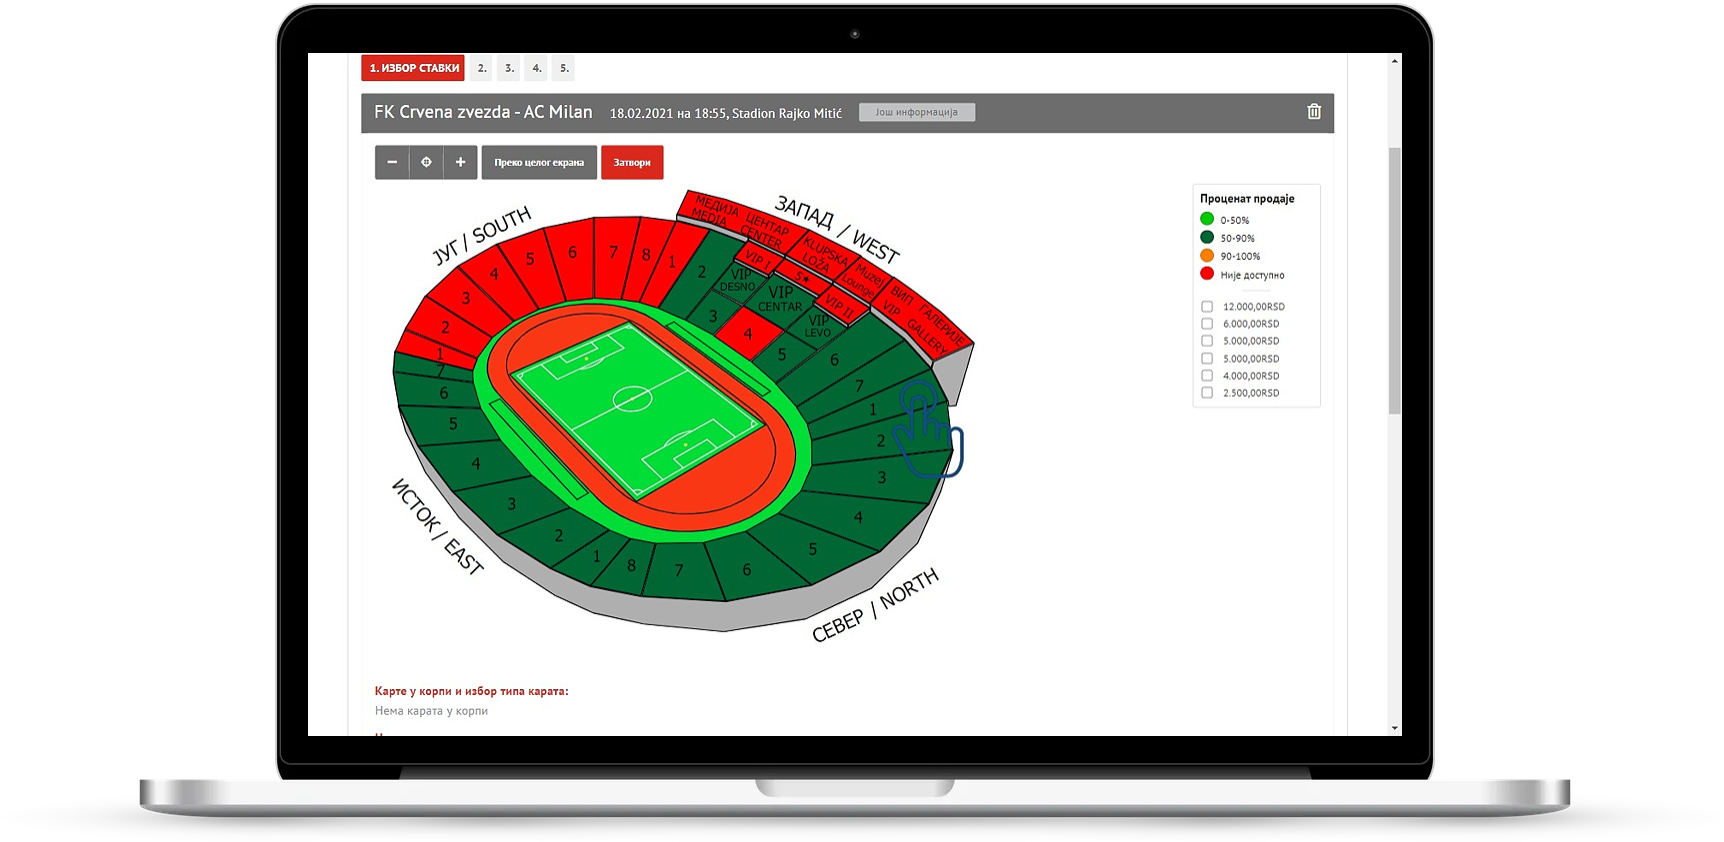Viewport: 1724px width, 842px height.
Task: Check the 2.500,00RSD price filter
Action: (1207, 393)
